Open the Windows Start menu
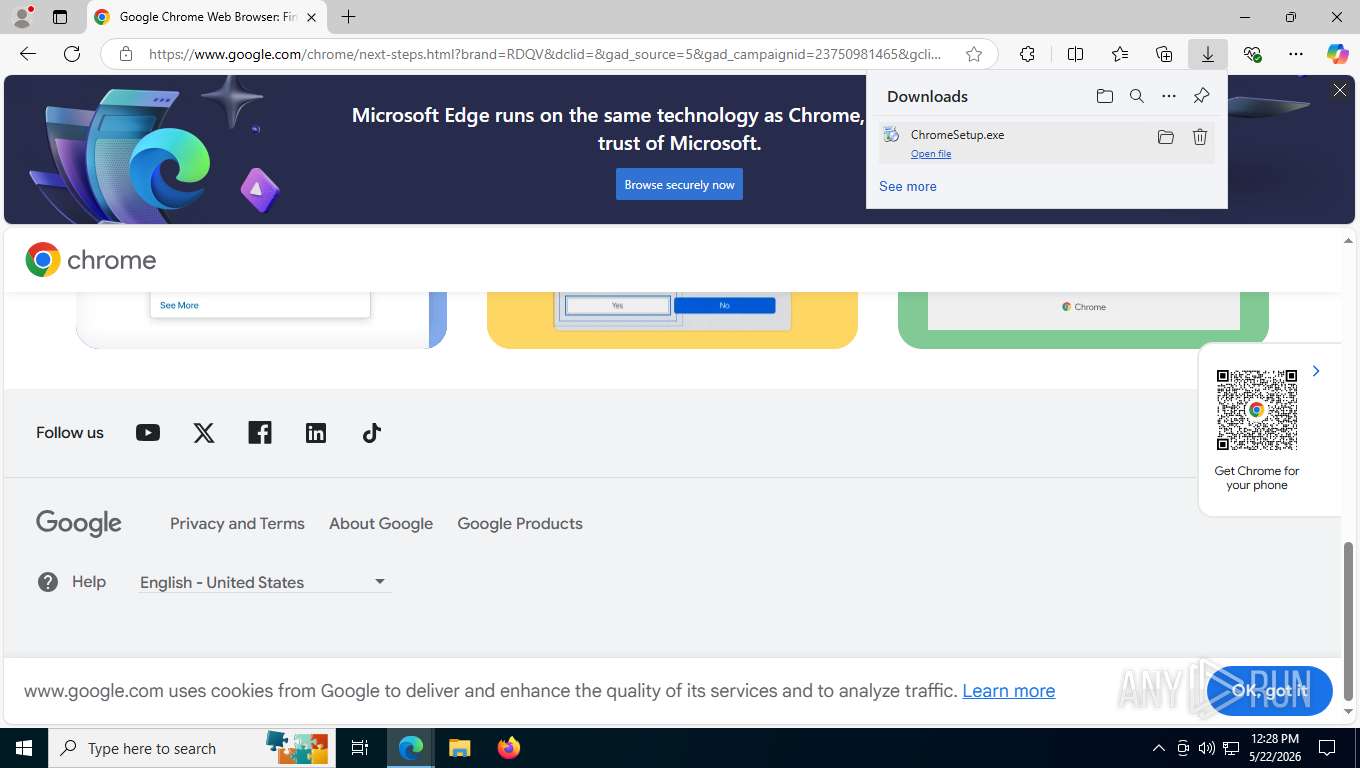Viewport: 1360px width, 768px height. point(24,748)
